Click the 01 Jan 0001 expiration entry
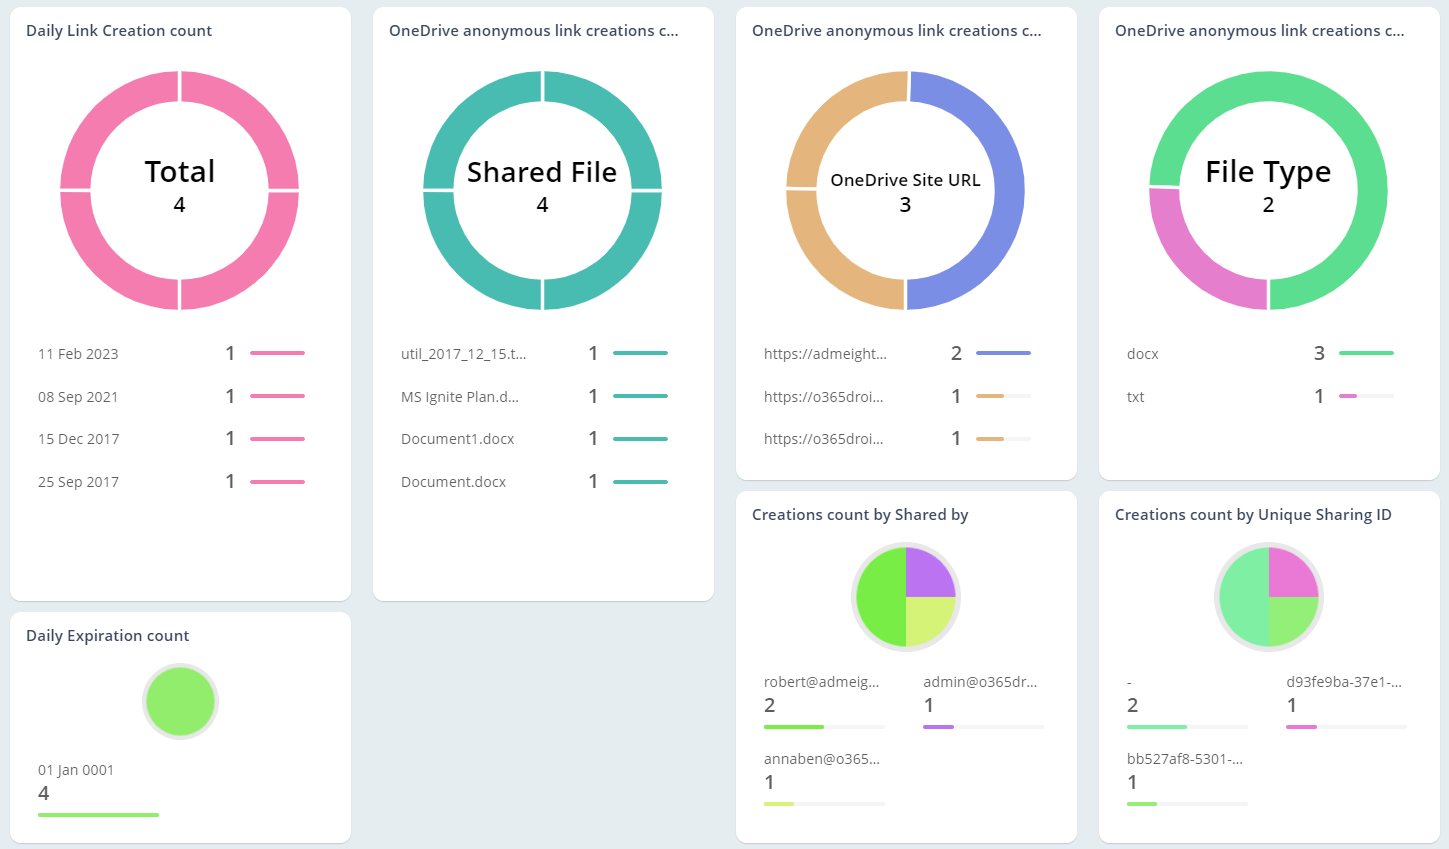The image size is (1449, 849). pyautogui.click(x=75, y=770)
